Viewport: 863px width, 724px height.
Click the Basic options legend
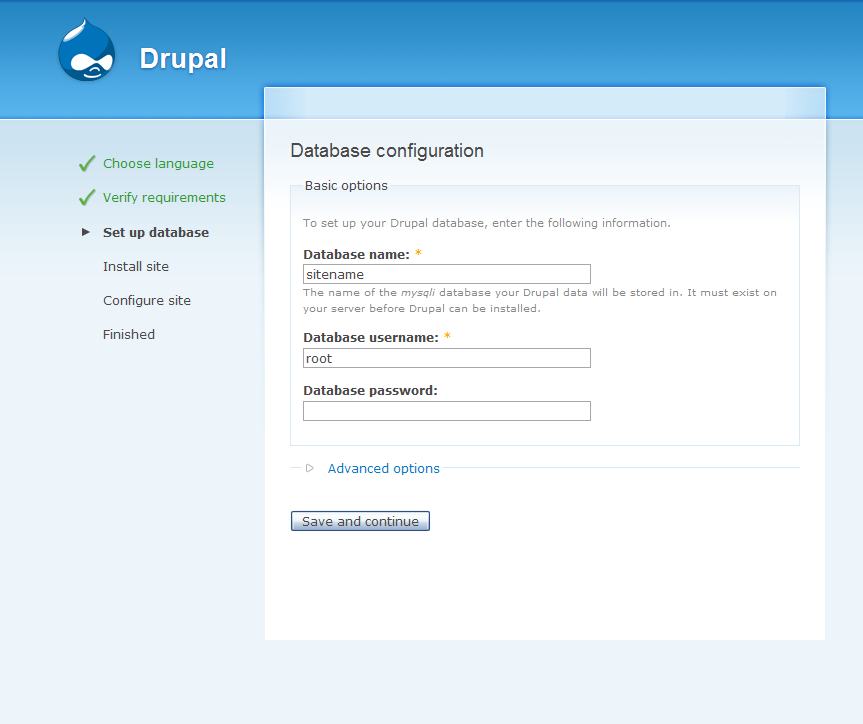(x=346, y=186)
